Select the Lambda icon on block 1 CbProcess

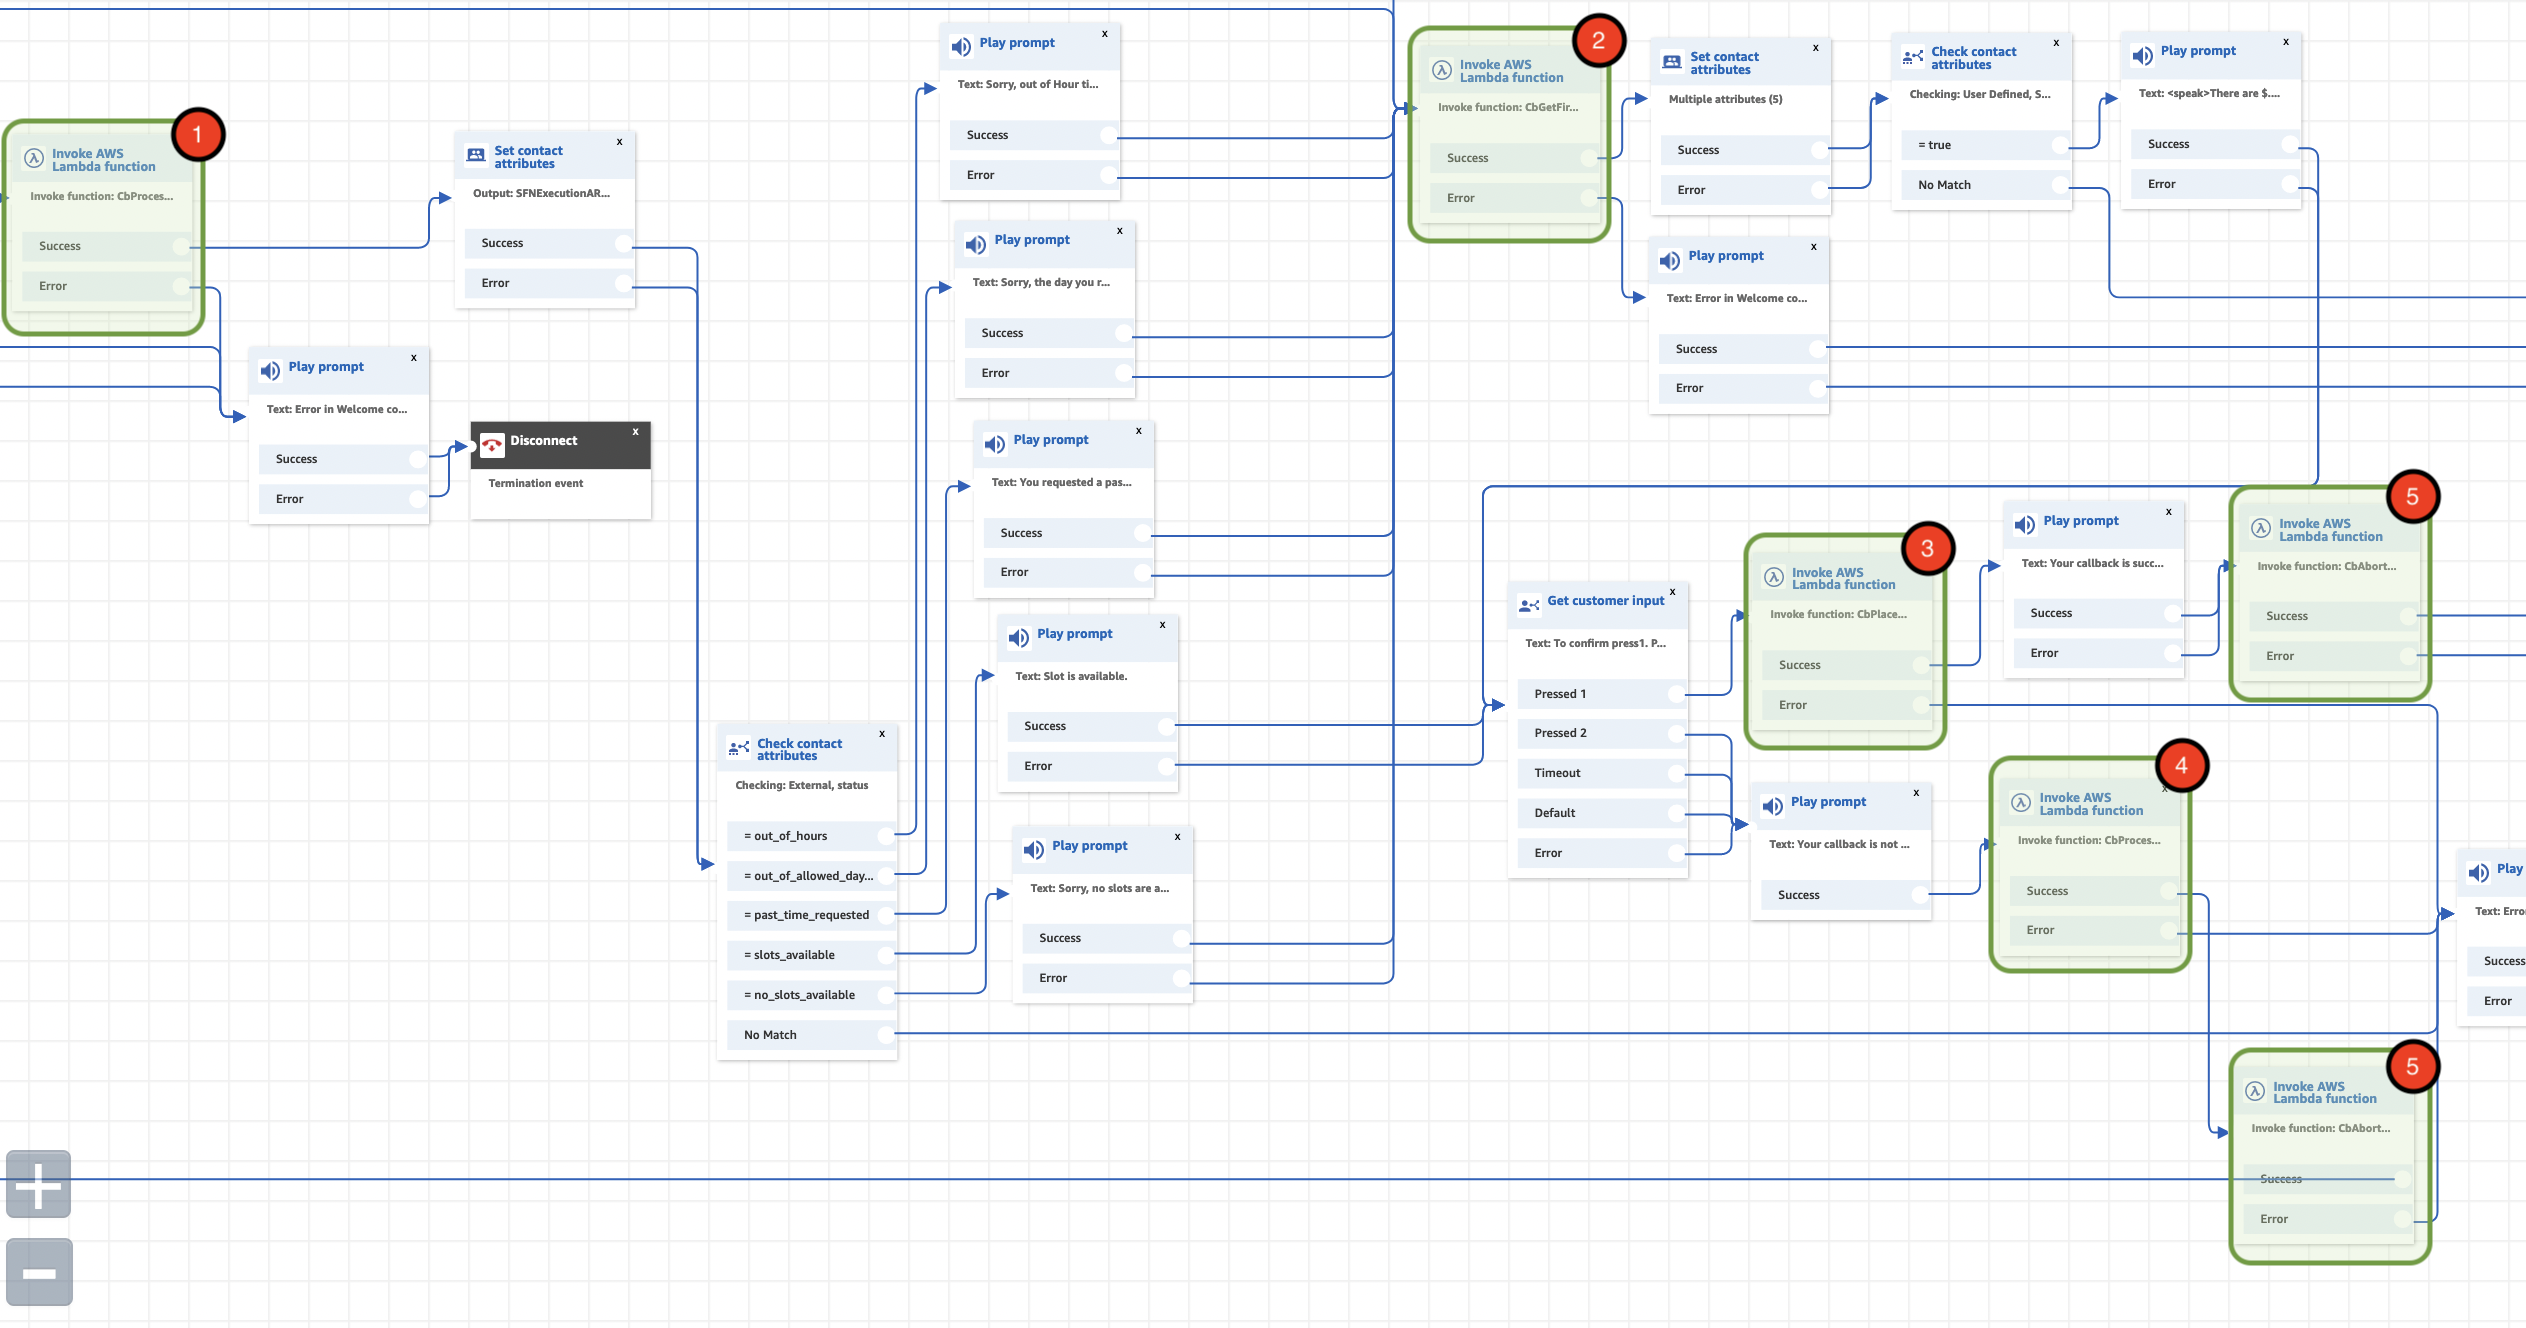point(32,156)
